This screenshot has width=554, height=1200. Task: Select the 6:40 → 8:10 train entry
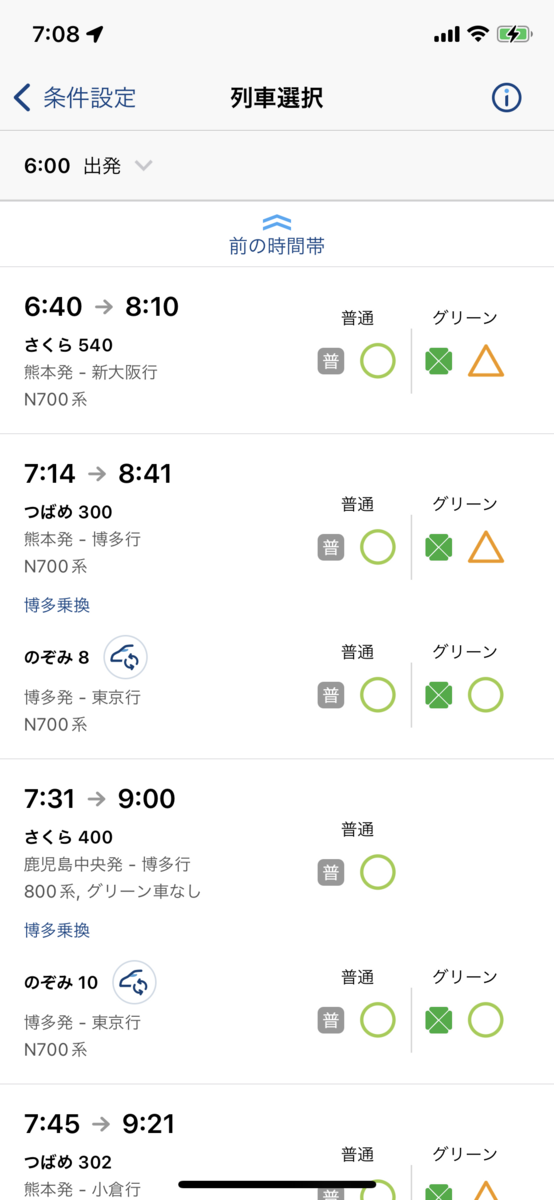[x=277, y=350]
